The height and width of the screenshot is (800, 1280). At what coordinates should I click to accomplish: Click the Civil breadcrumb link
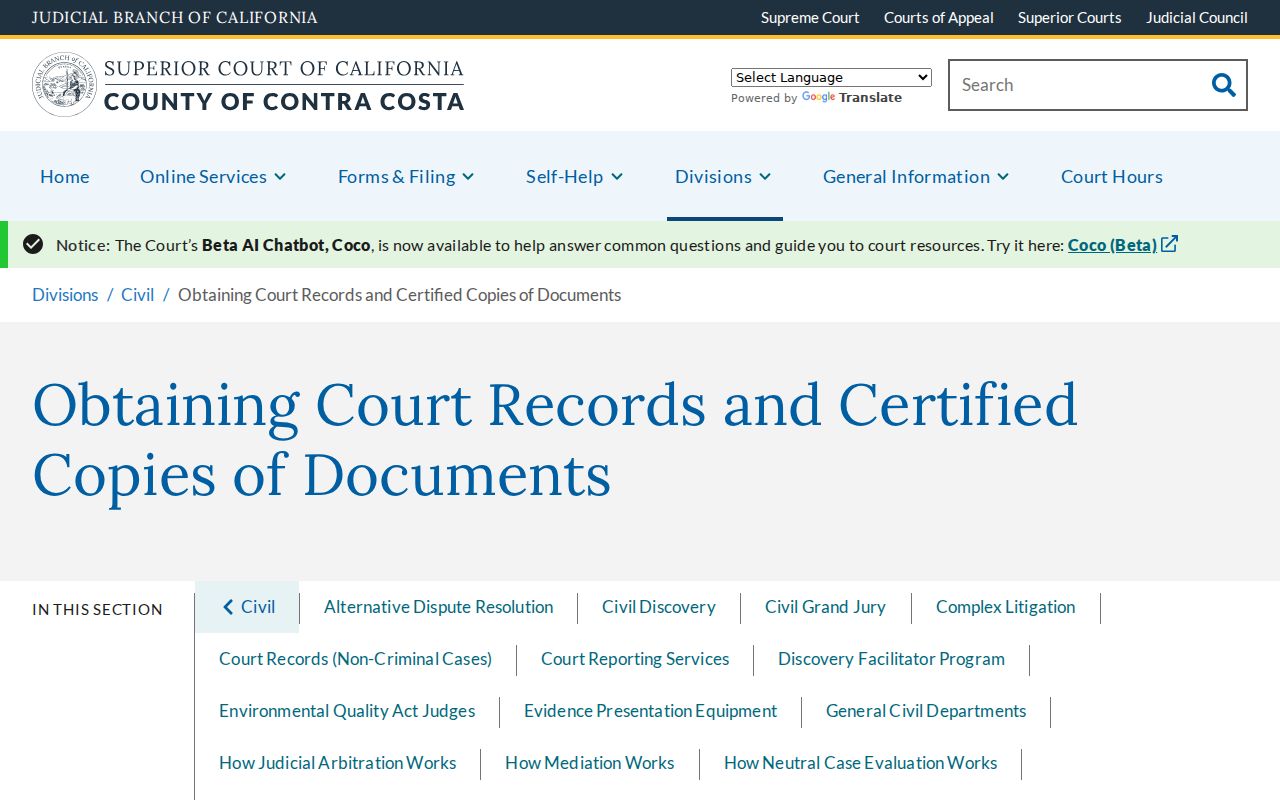(138, 295)
